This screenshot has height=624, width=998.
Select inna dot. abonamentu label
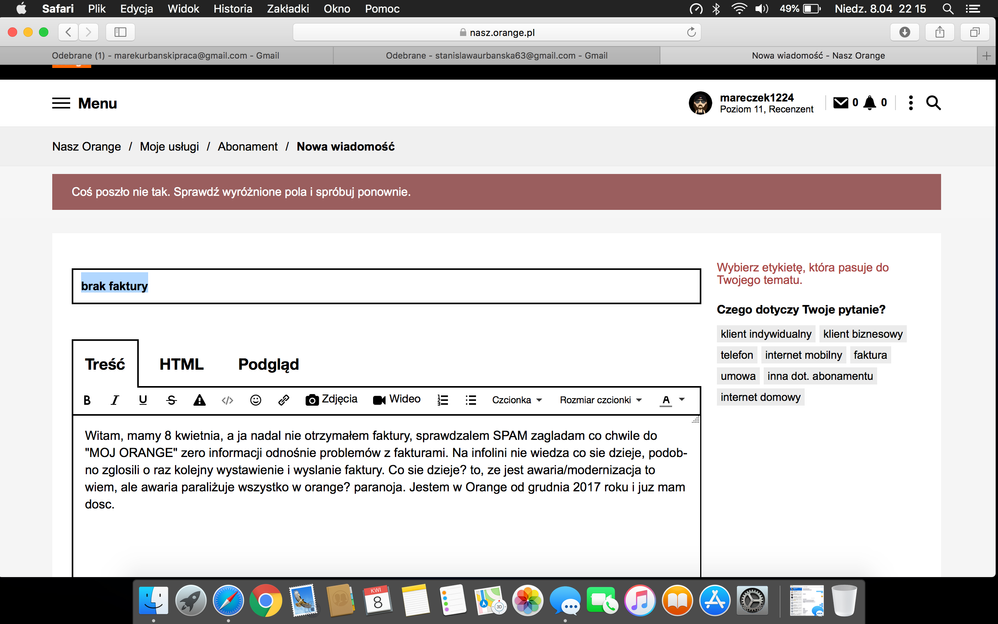(820, 376)
